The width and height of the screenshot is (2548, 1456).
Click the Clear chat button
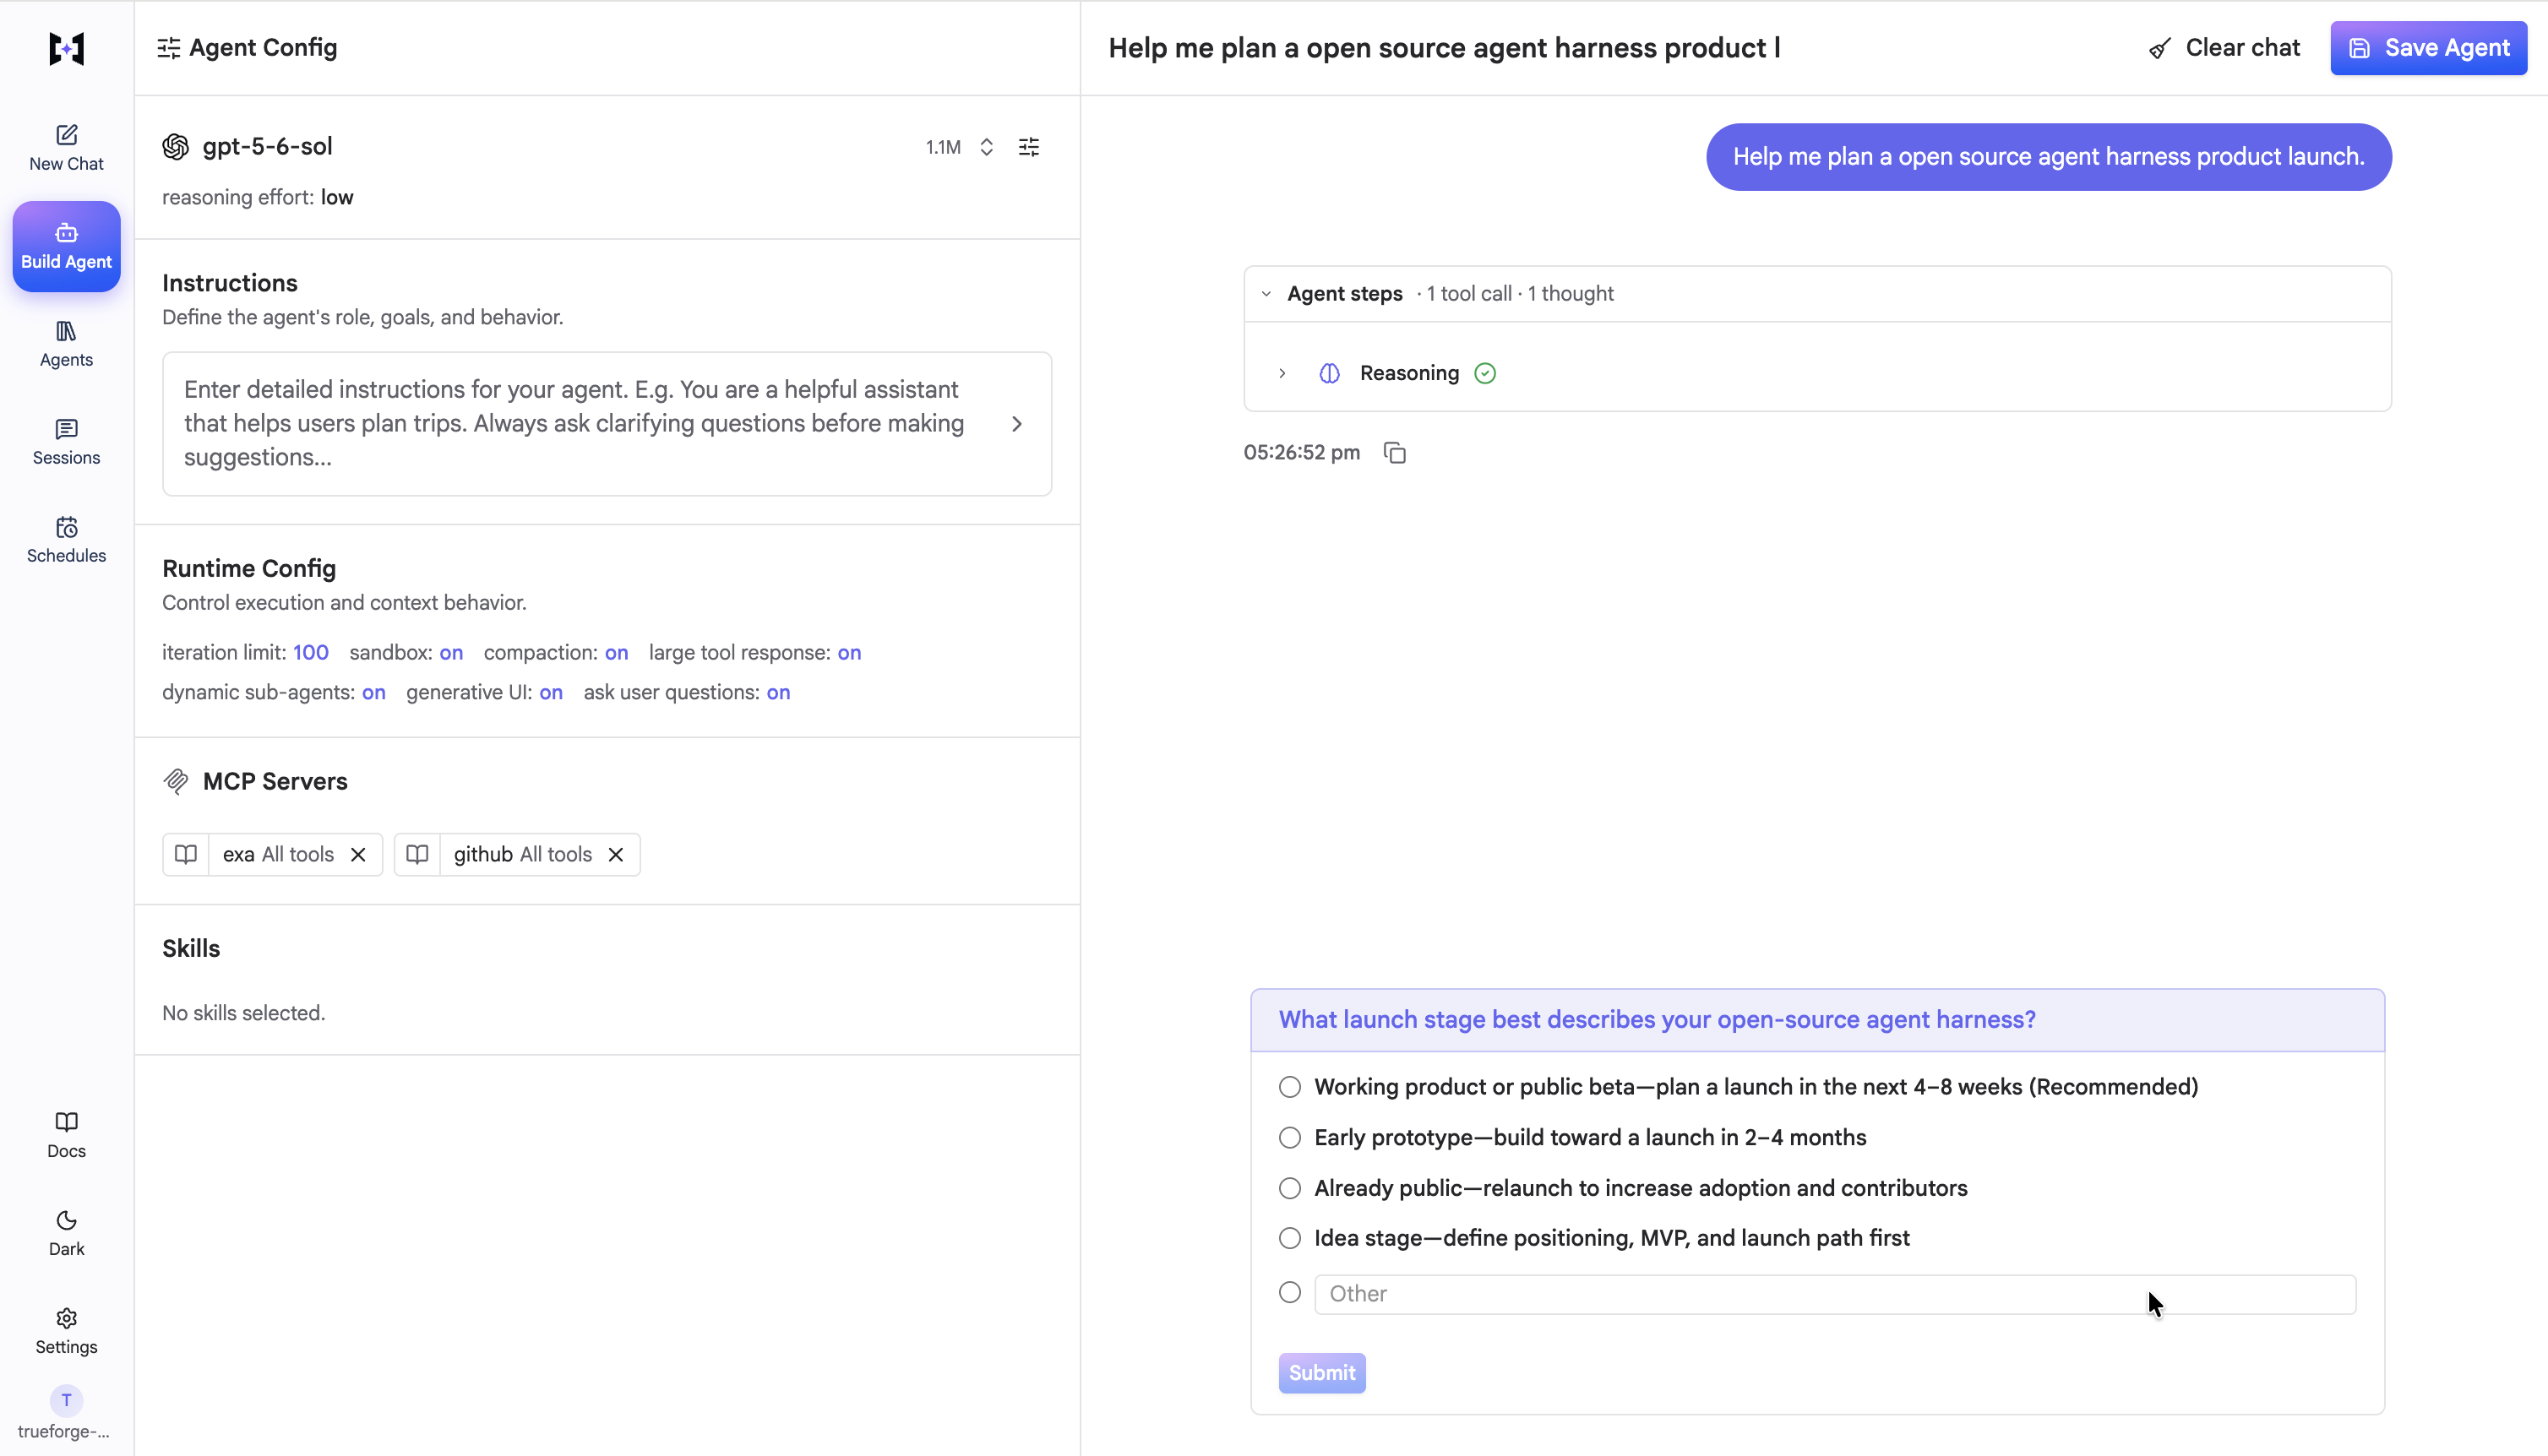click(x=2224, y=48)
